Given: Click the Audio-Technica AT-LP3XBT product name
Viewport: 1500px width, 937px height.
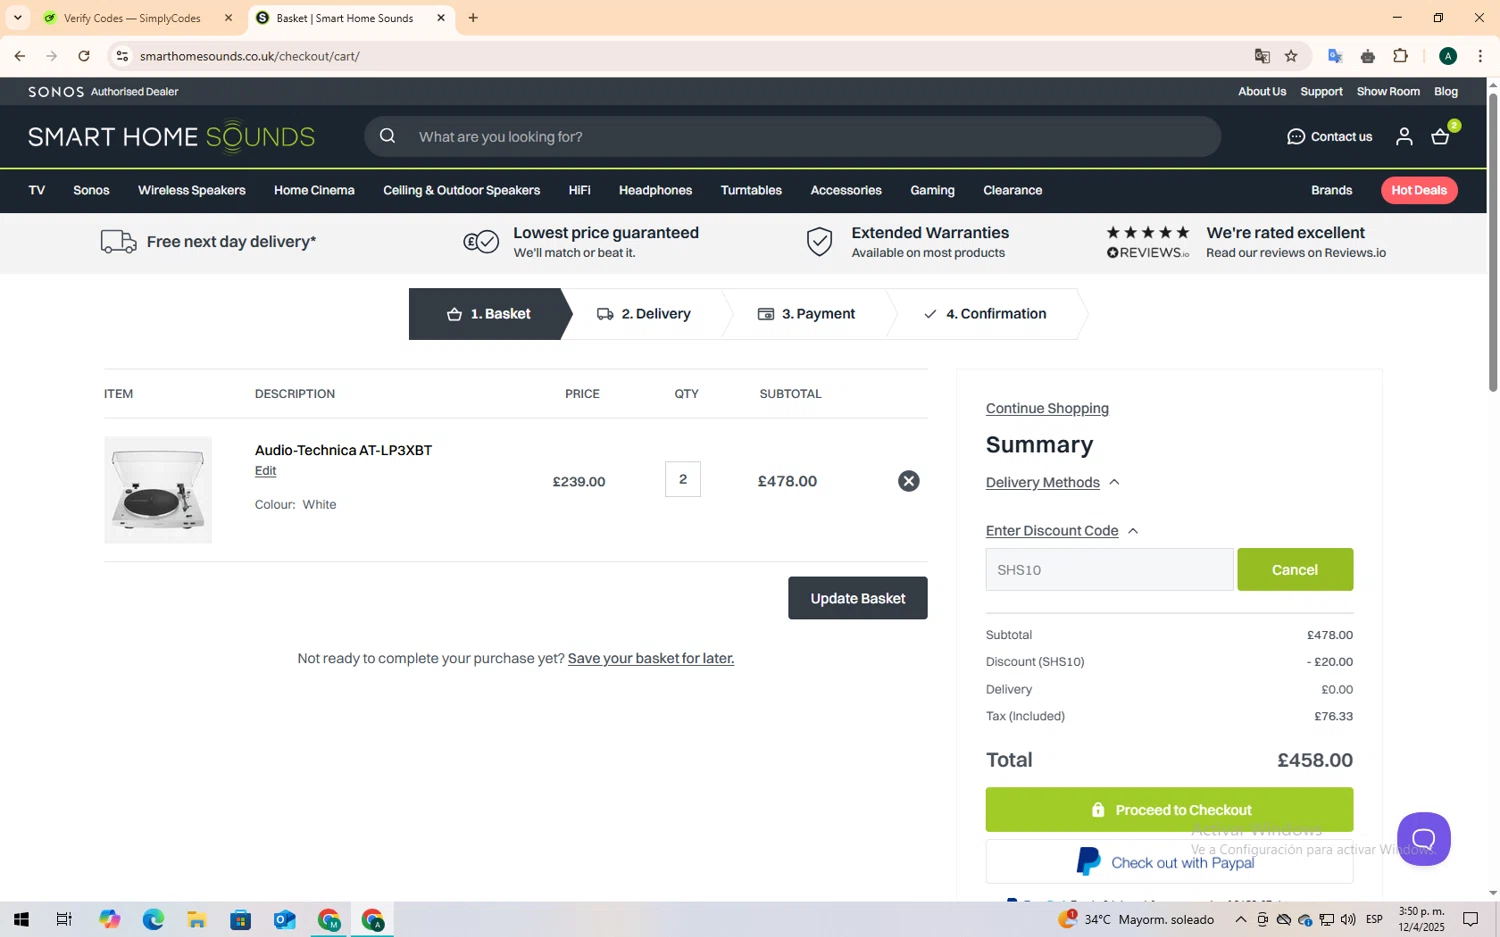Looking at the screenshot, I should pyautogui.click(x=343, y=450).
